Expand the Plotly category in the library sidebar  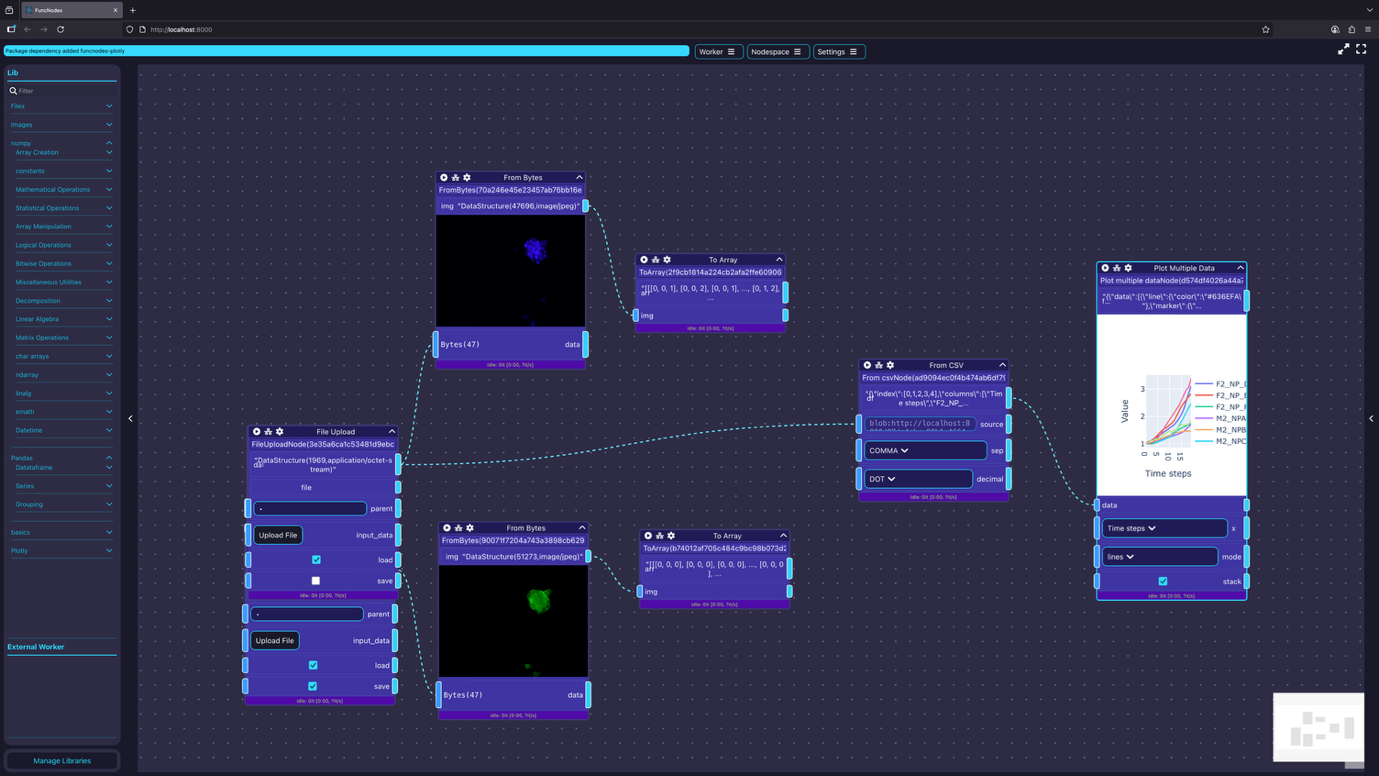60,550
